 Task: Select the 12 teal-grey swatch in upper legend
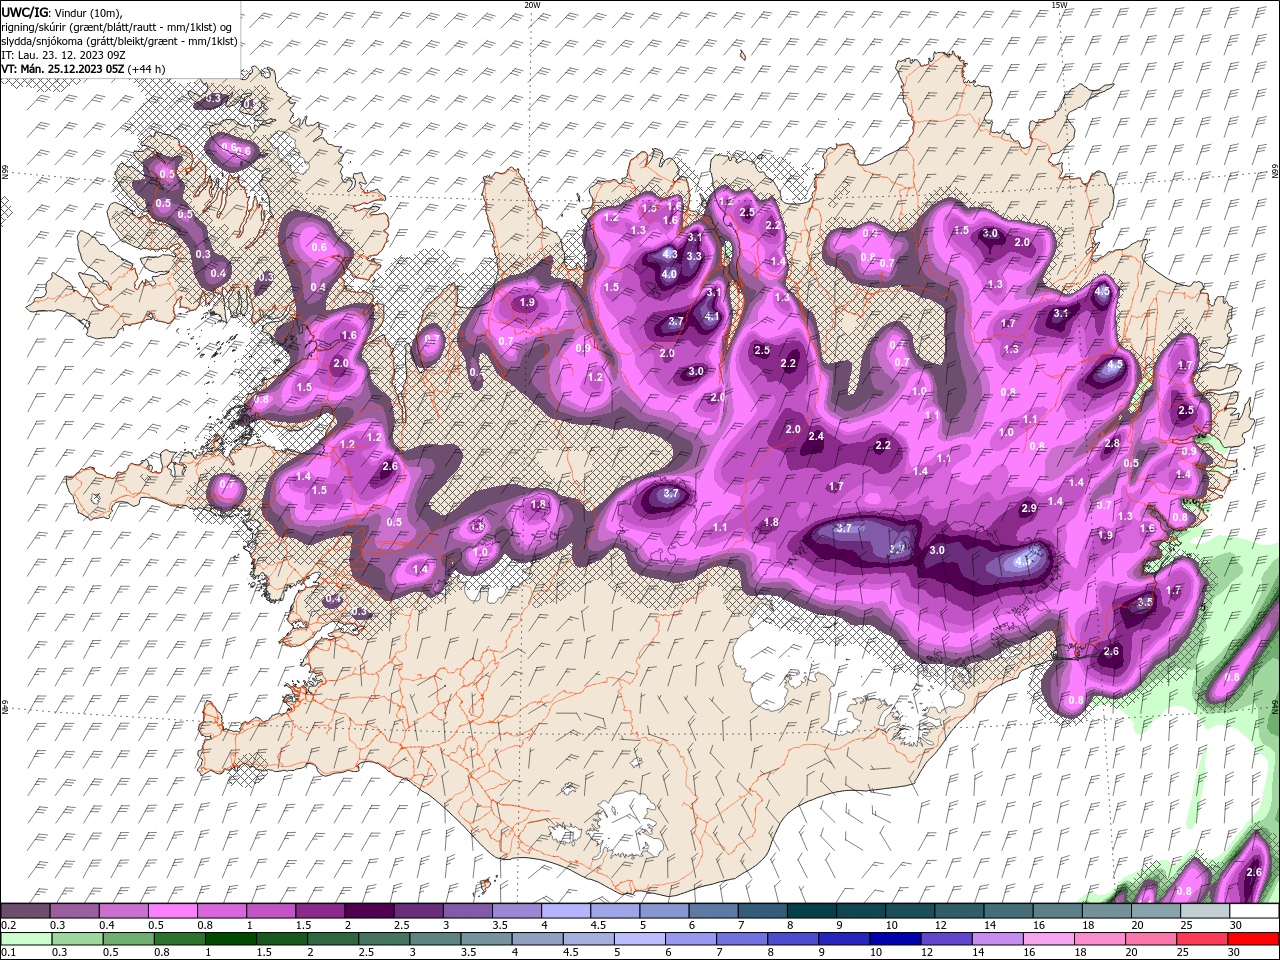pos(959,911)
